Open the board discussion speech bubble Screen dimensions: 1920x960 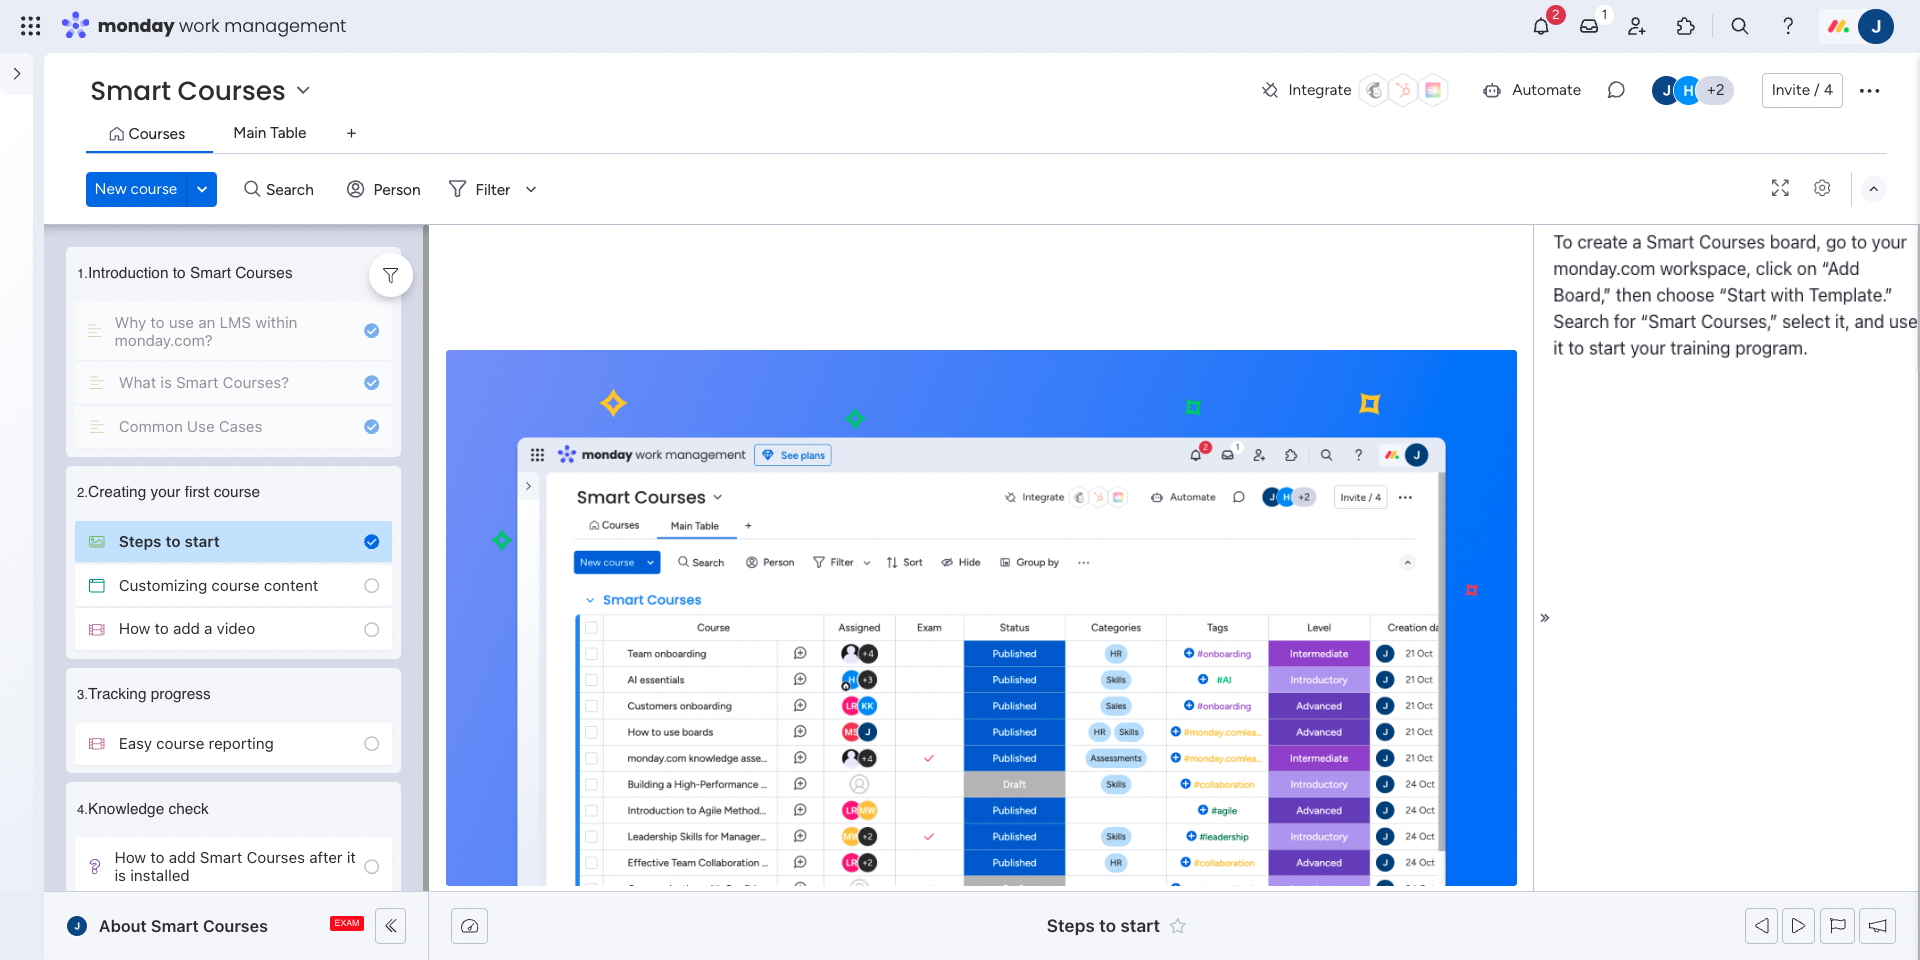click(1616, 90)
